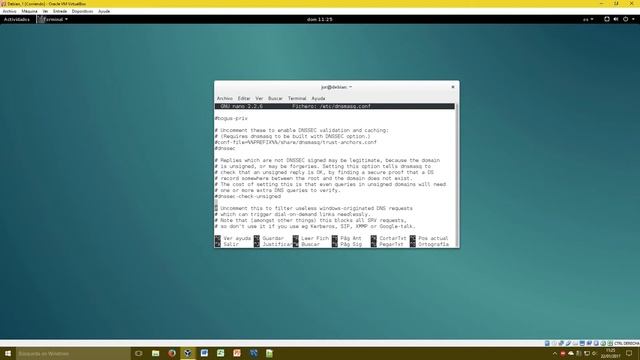The height and width of the screenshot is (360, 640).
Task: Open the Windows Action Center notifications icon
Action: 629,353
